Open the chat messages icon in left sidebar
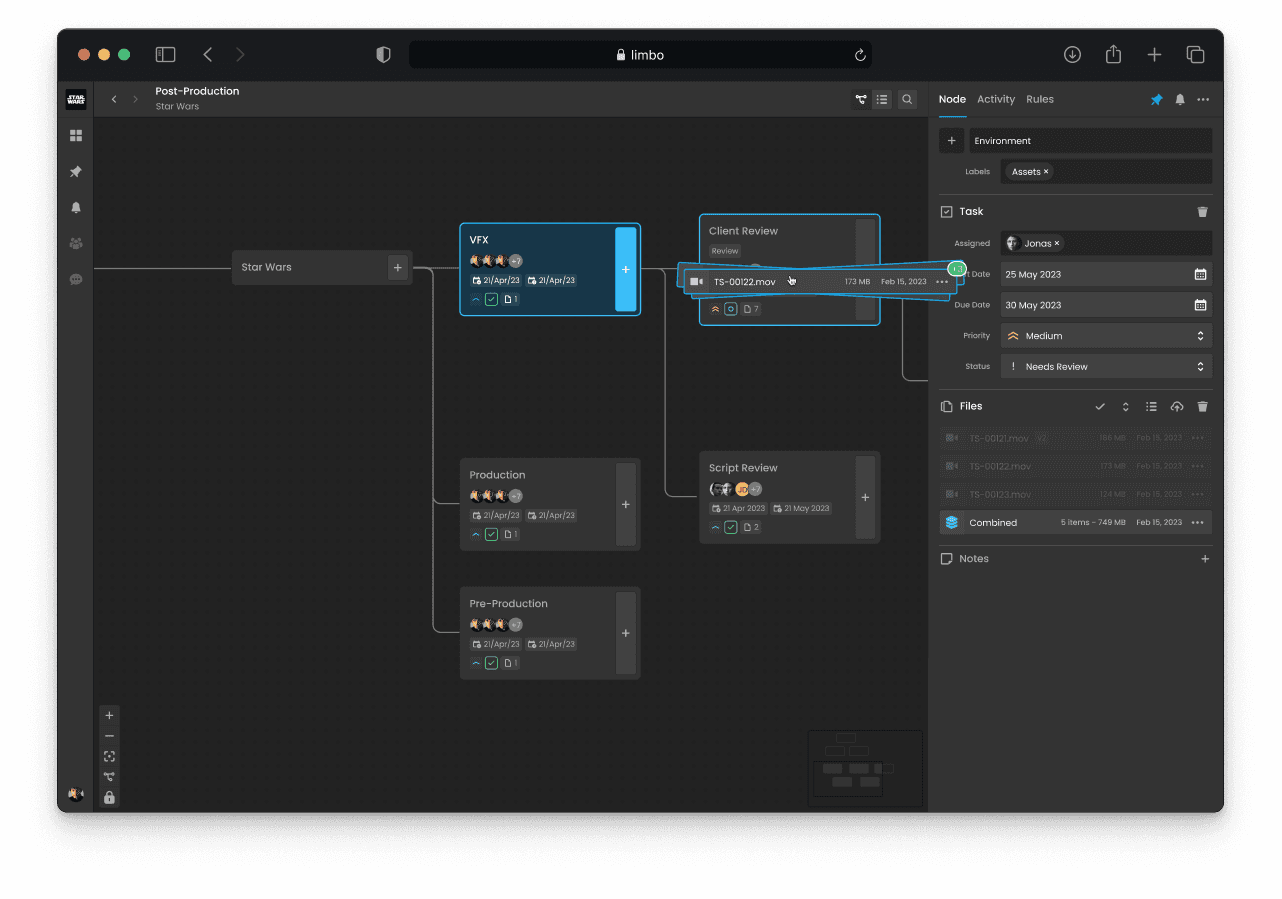The width and height of the screenshot is (1282, 899). [x=76, y=280]
